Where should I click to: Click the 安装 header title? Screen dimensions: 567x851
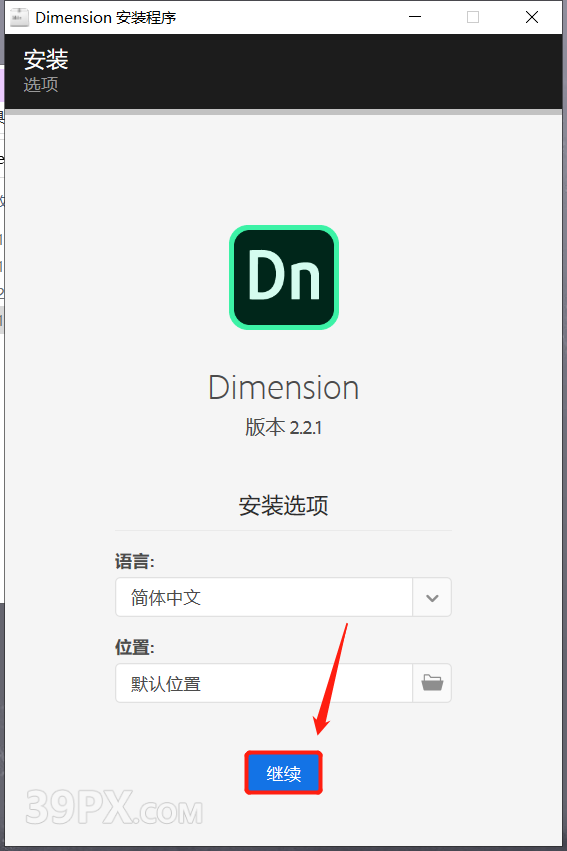(46, 60)
